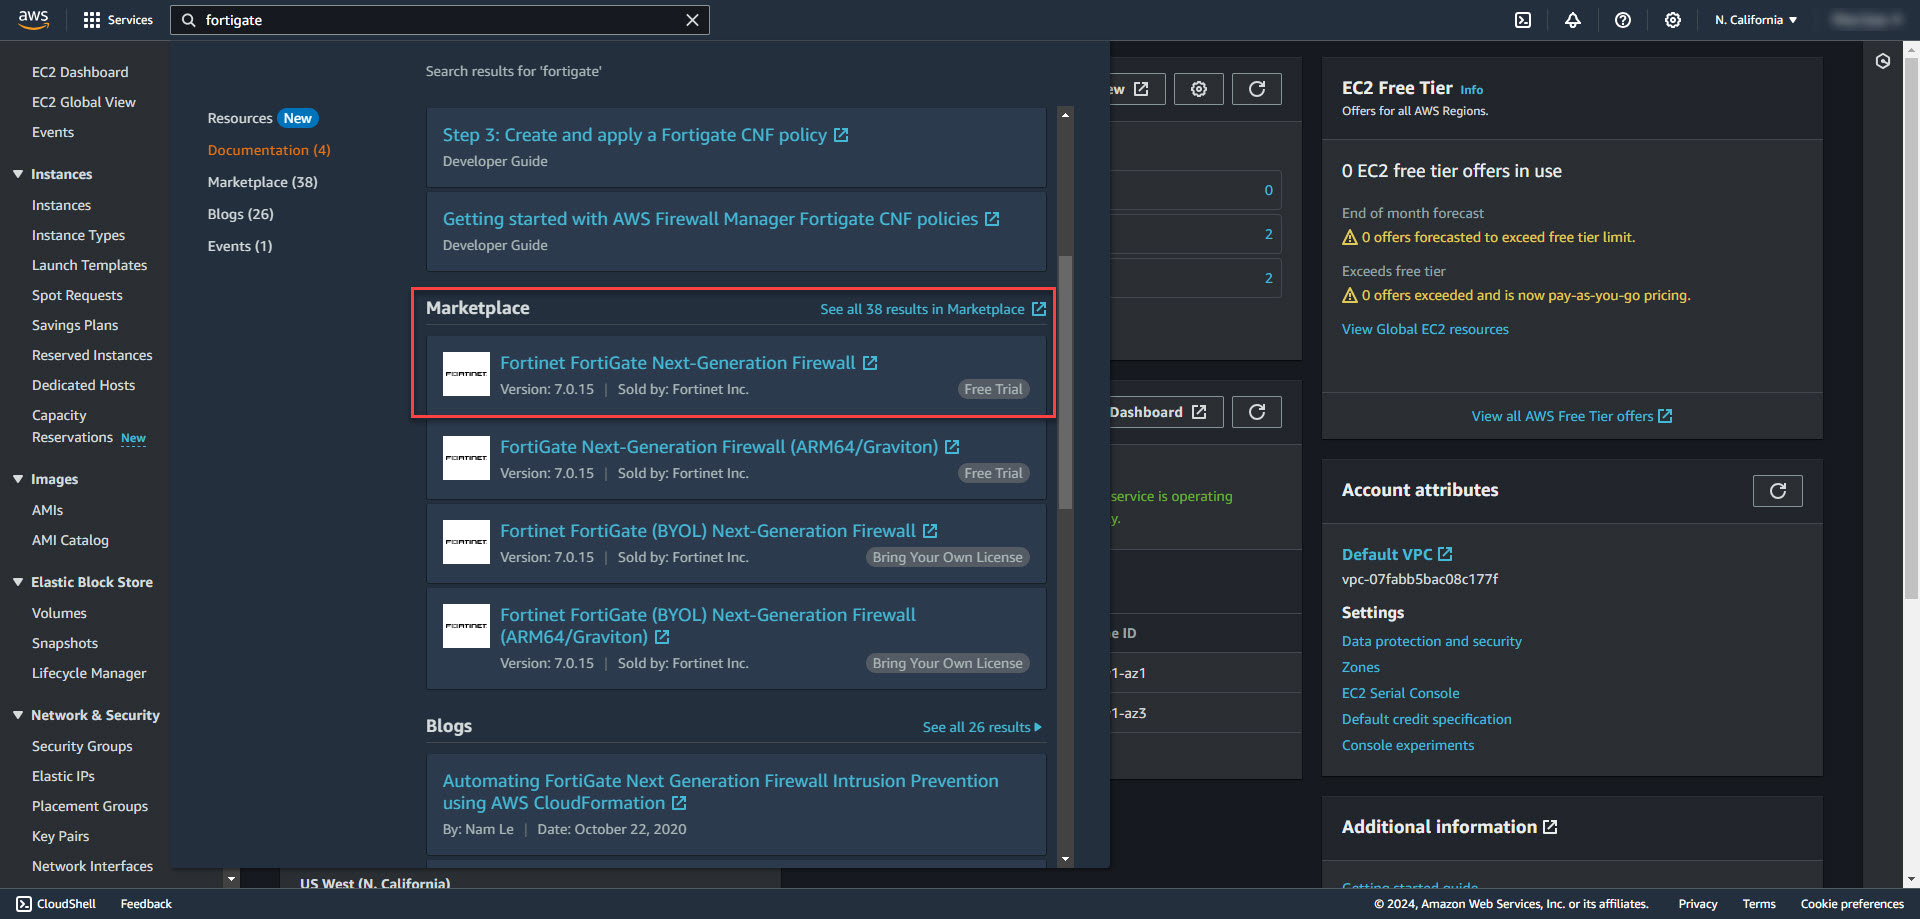Screen dimensions: 1920x919
Task: Open CloudShell in the footer
Action: pos(57,904)
